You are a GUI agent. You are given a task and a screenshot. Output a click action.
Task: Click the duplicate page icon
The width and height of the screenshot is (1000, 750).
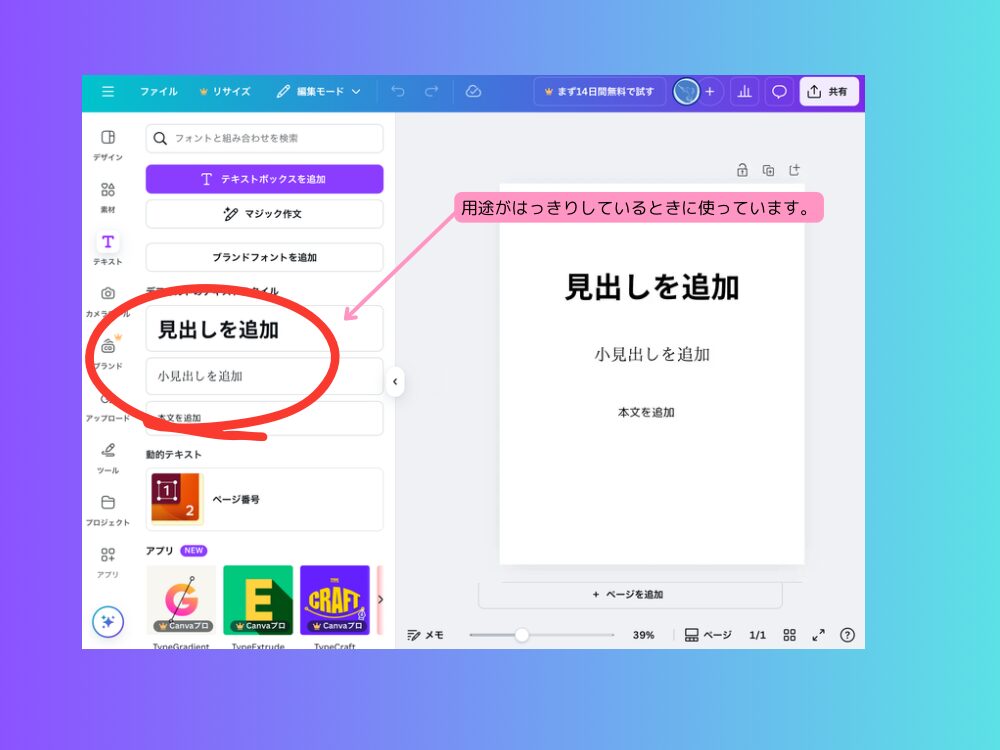768,170
